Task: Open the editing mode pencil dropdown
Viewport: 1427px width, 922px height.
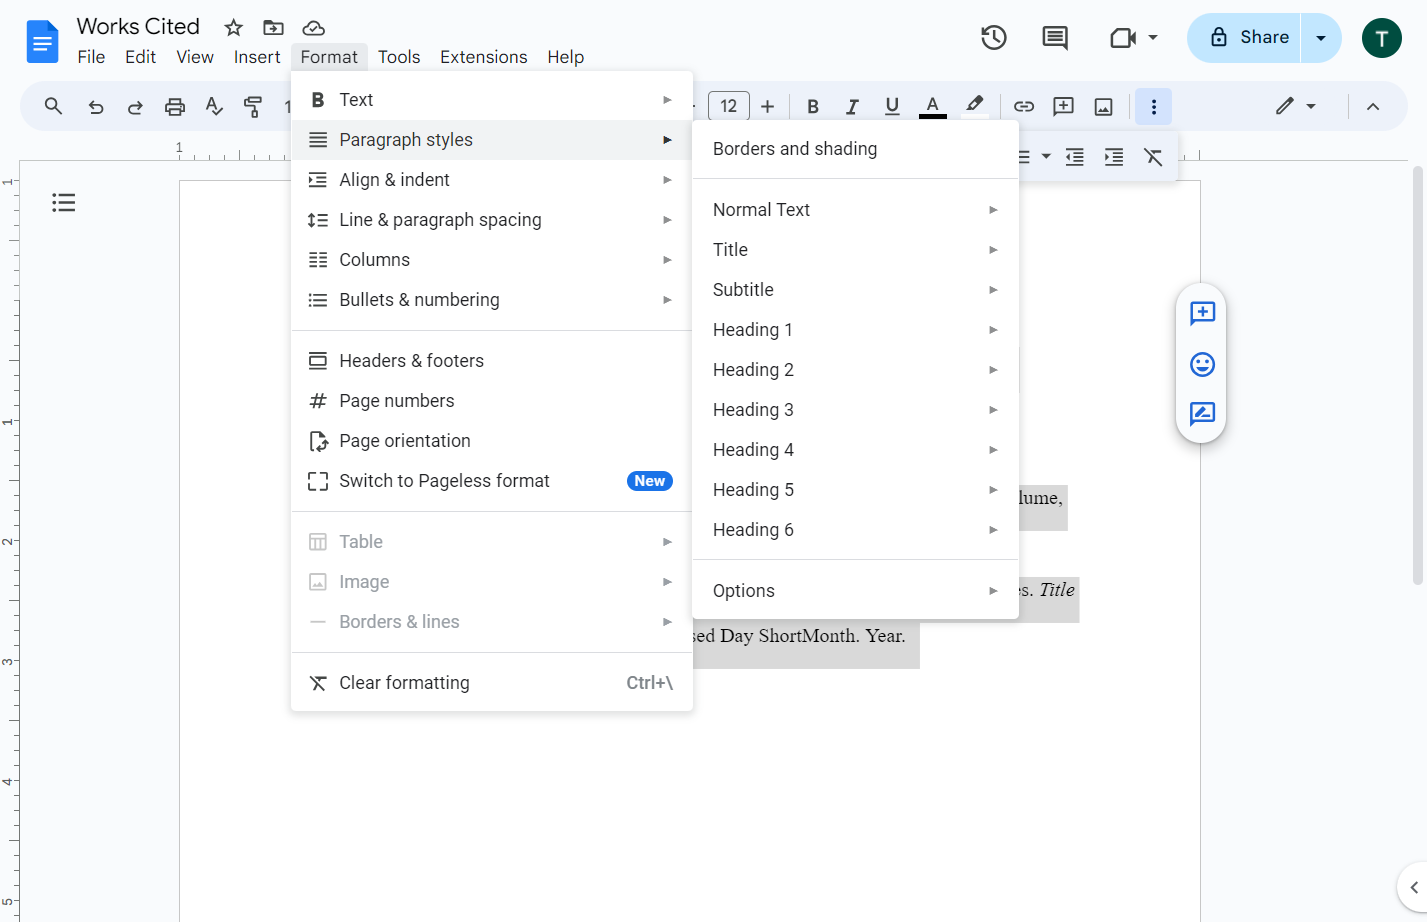Action: 1296,106
